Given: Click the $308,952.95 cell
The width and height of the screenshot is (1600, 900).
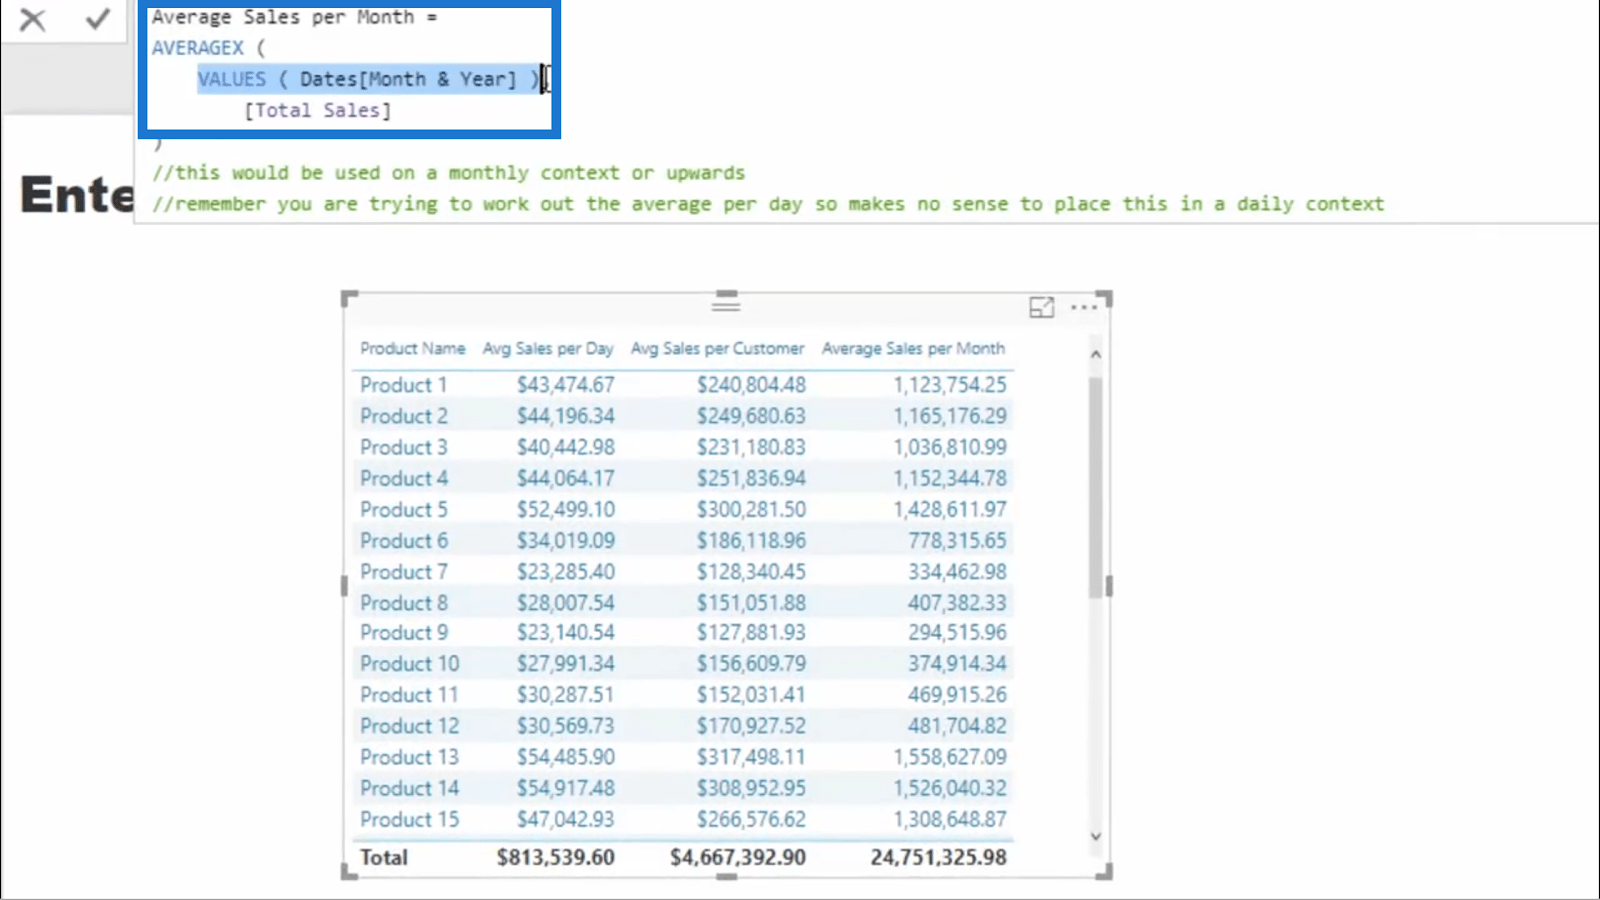Looking at the screenshot, I should [x=751, y=788].
